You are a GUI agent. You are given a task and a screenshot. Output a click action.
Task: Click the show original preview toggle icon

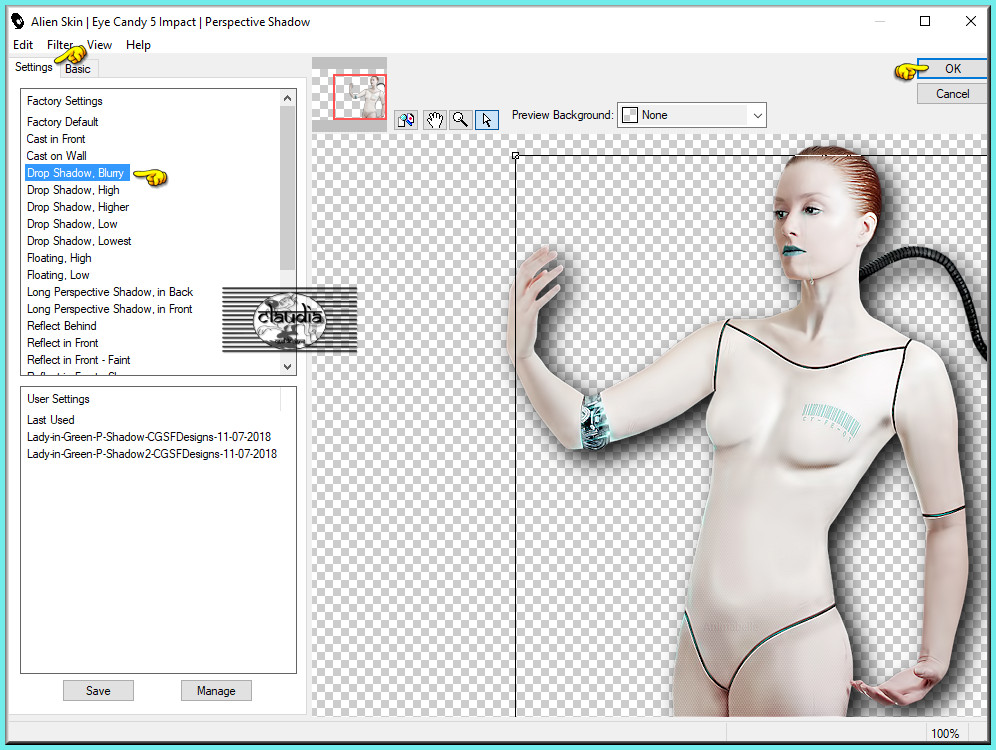[406, 119]
